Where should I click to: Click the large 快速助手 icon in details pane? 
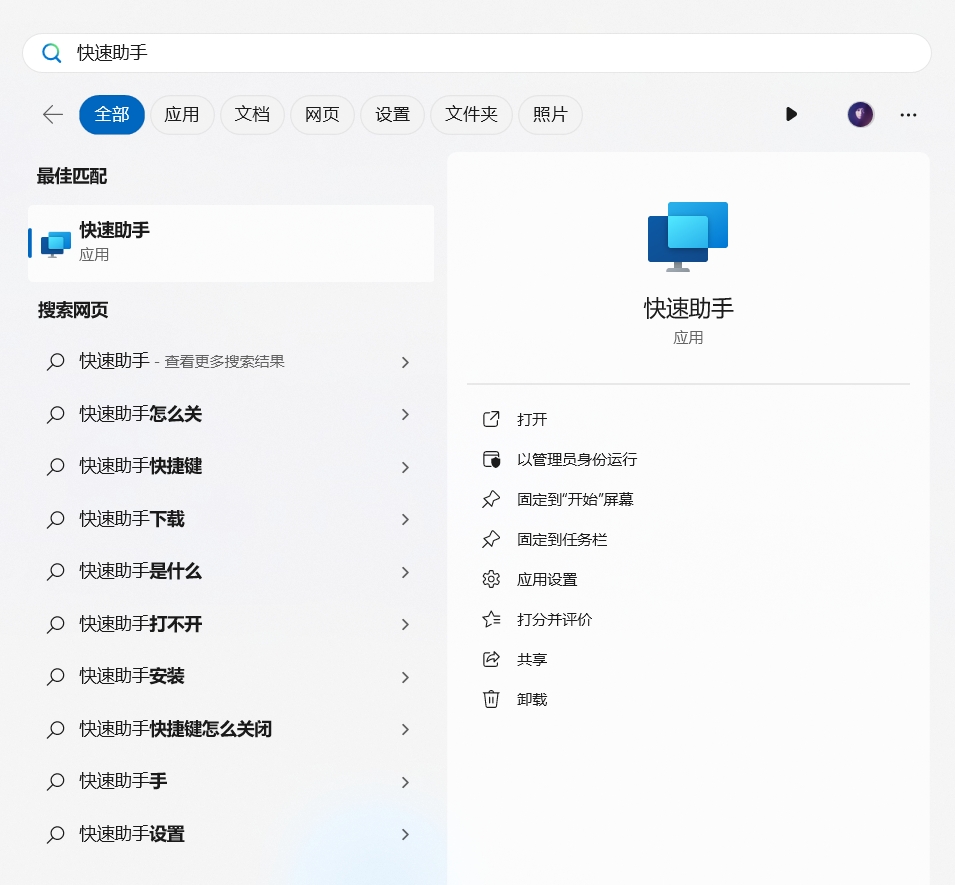point(688,237)
